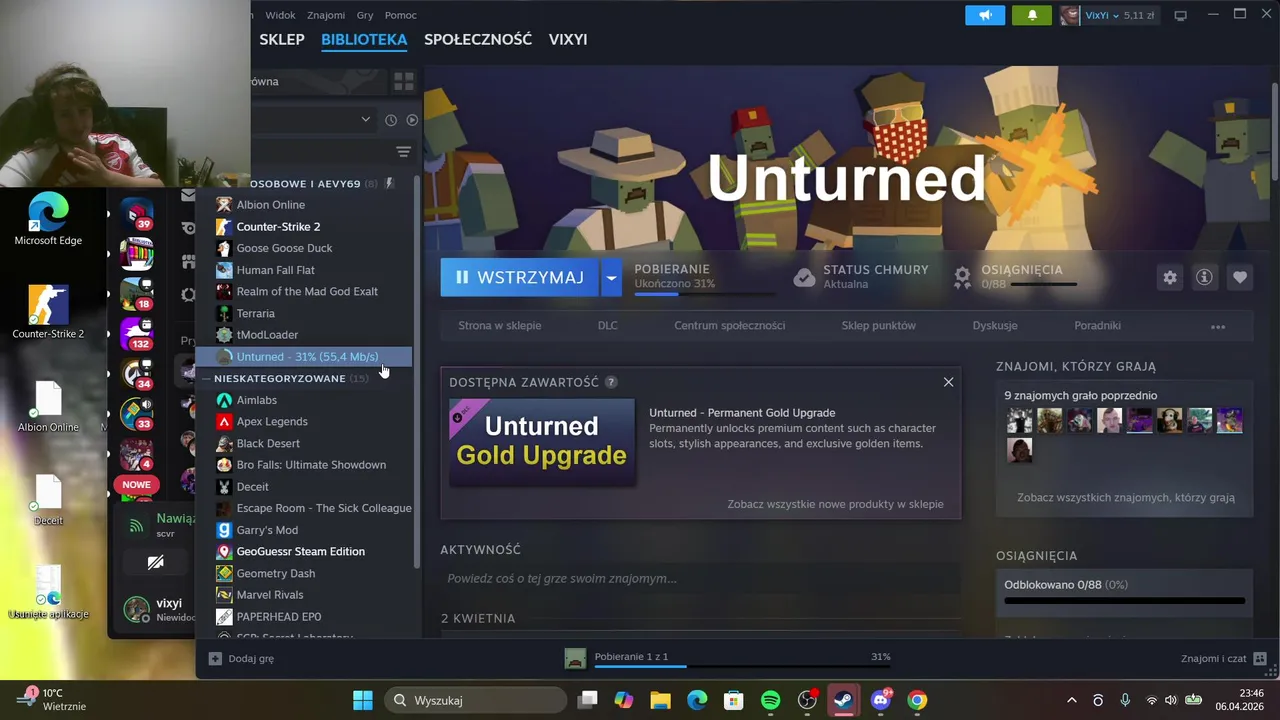1280x720 pixels.
Task: Select Terraria in library list
Action: [x=255, y=313]
